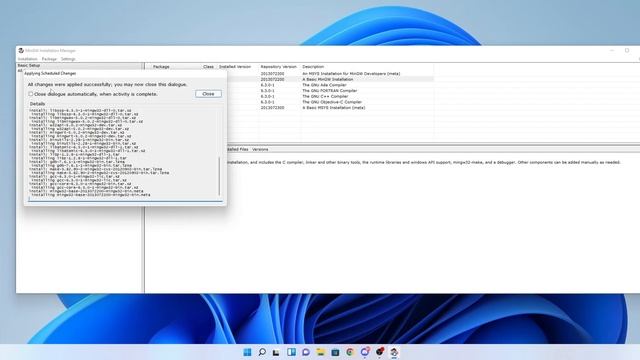Open Task View from taskbar
640x360 pixels.
(x=276, y=352)
